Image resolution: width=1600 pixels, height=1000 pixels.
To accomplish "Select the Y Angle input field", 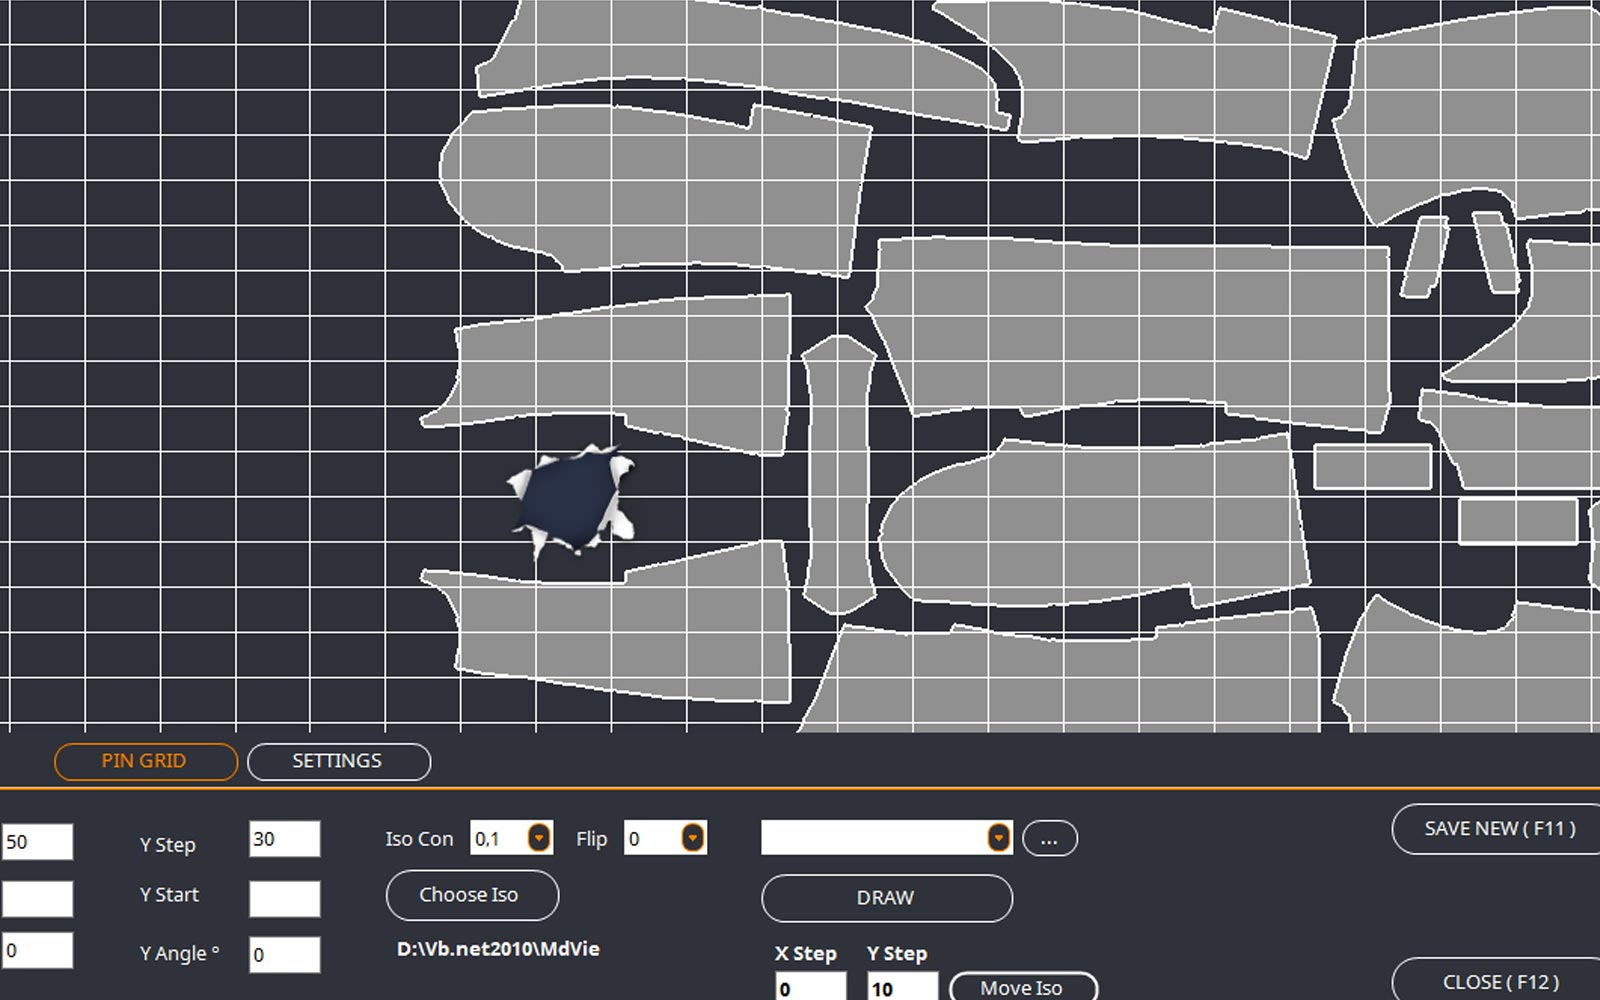I will 284,954.
